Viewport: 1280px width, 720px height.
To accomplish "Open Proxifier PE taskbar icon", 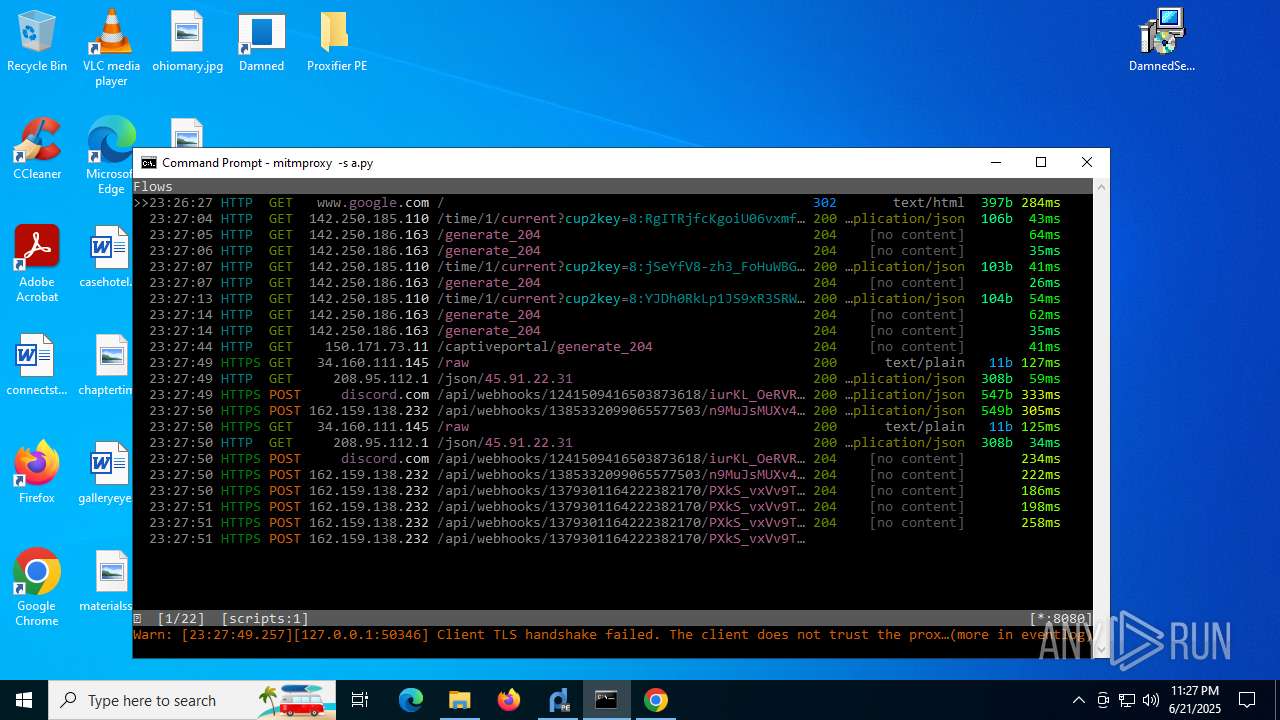I will click(x=558, y=700).
